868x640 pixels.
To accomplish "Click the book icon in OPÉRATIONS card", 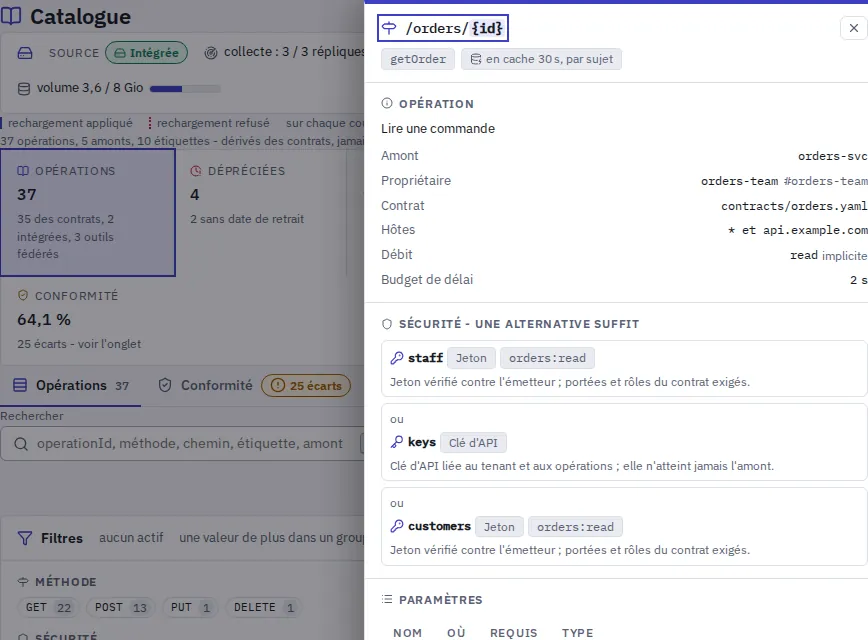I will click(23, 171).
